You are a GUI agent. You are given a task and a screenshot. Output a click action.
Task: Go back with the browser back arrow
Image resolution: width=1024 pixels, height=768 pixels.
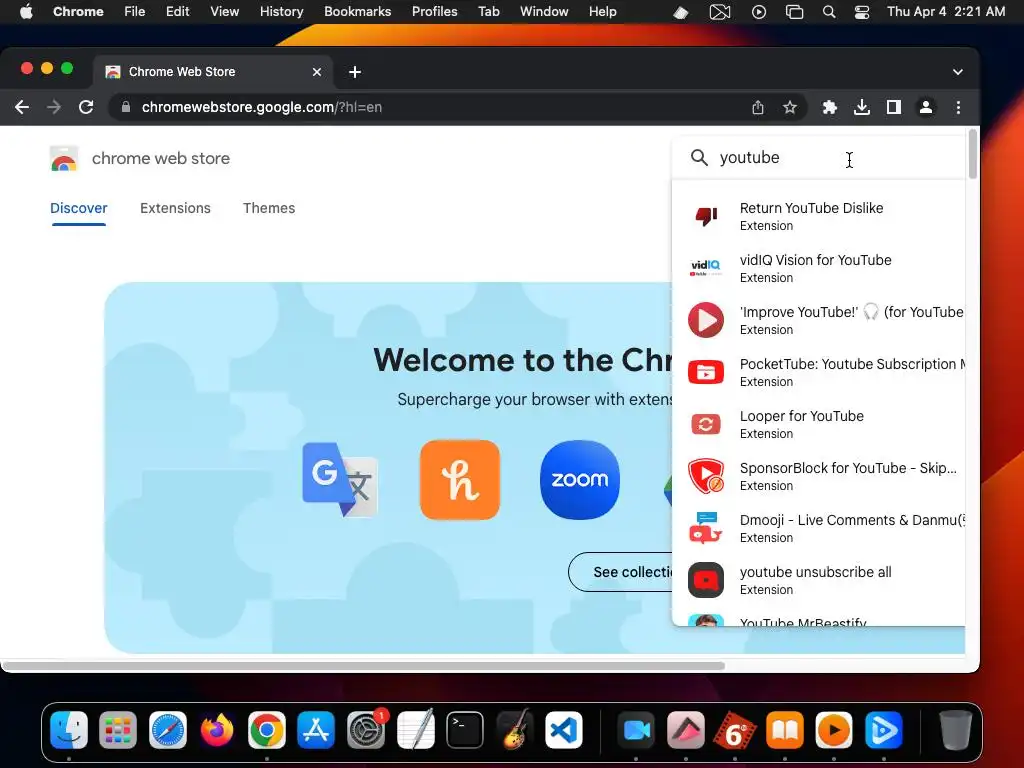(x=22, y=107)
